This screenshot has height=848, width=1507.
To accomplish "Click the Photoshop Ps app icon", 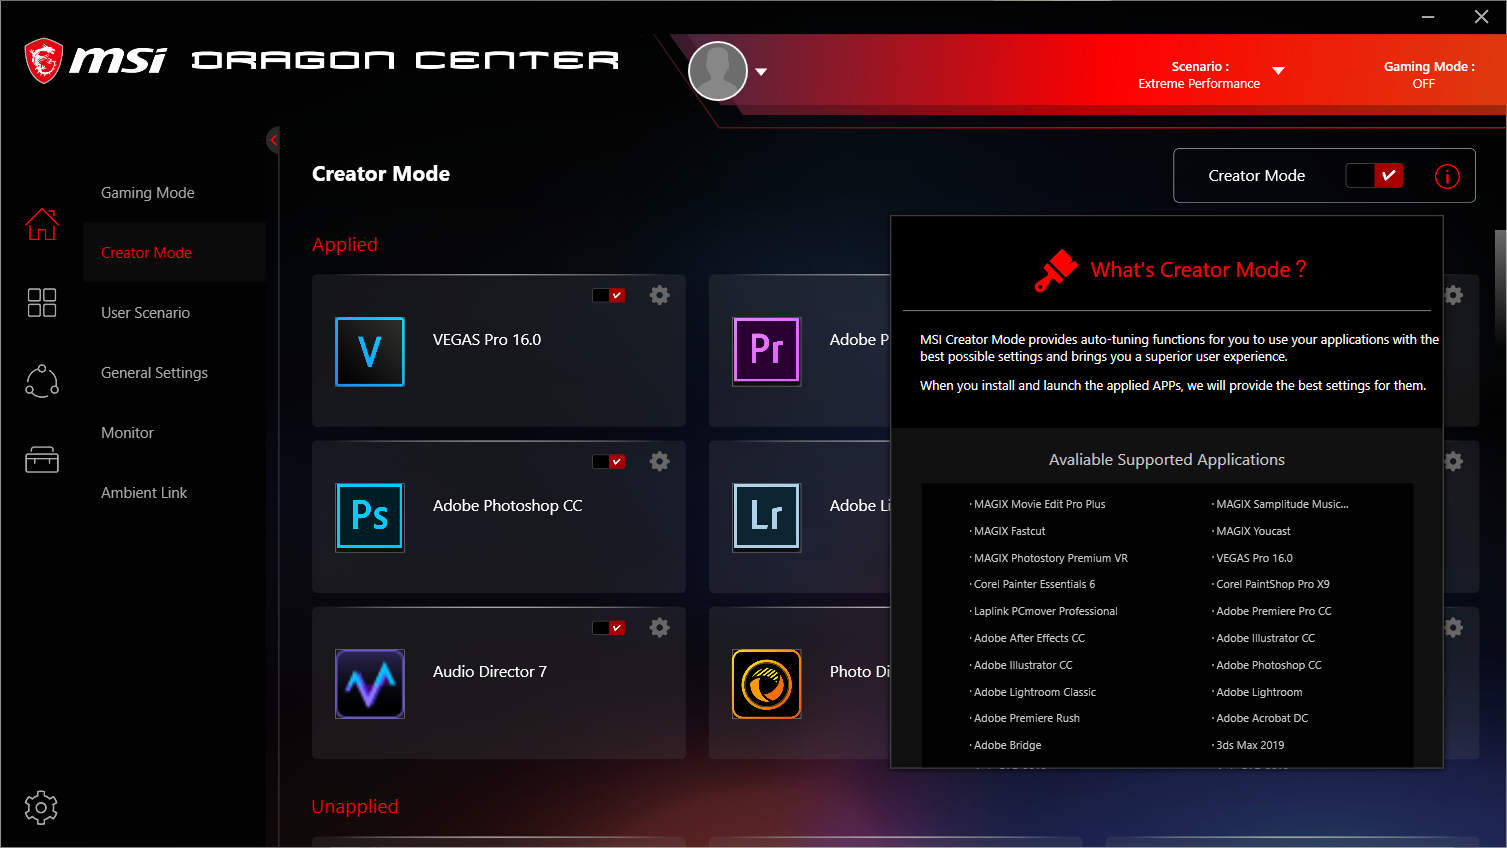I will pos(370,517).
